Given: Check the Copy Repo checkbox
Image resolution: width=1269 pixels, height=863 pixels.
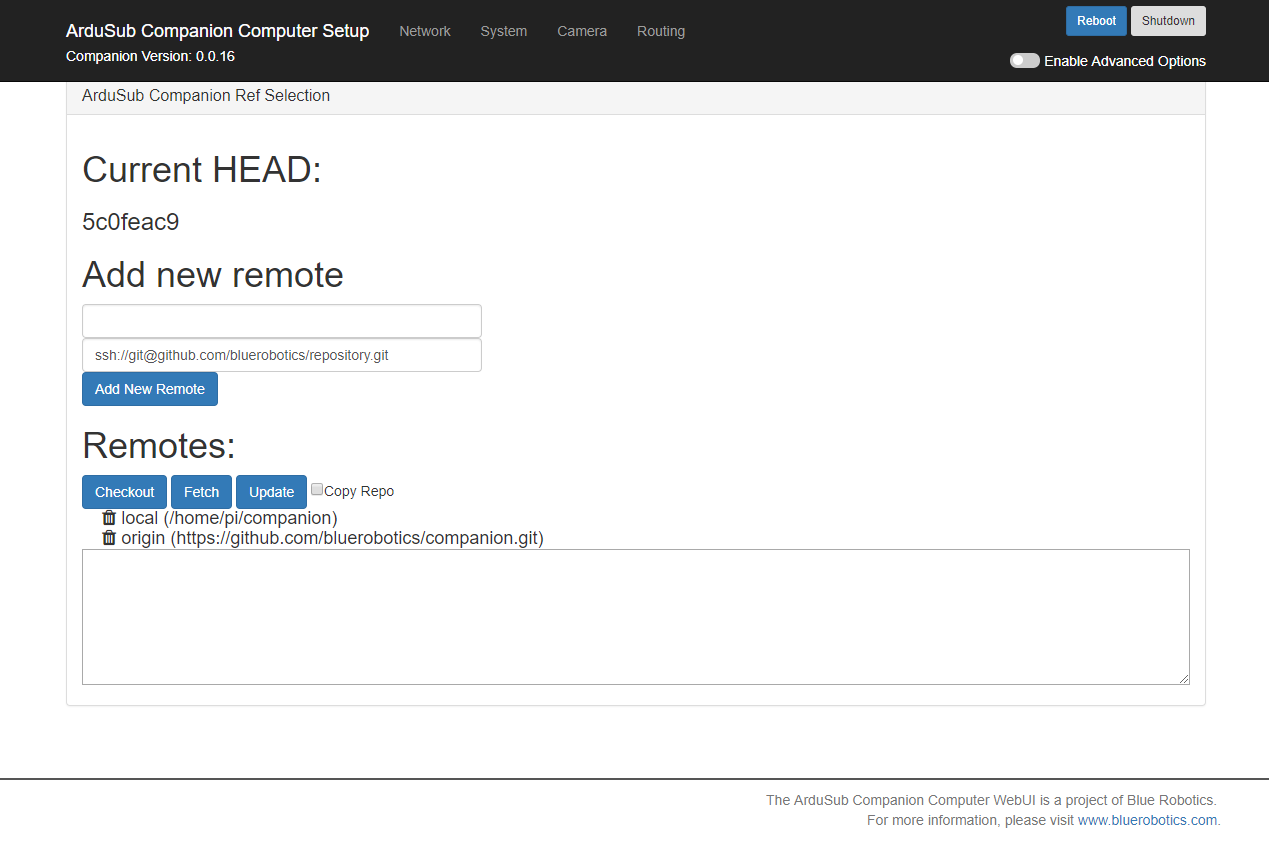Looking at the screenshot, I should pos(317,490).
